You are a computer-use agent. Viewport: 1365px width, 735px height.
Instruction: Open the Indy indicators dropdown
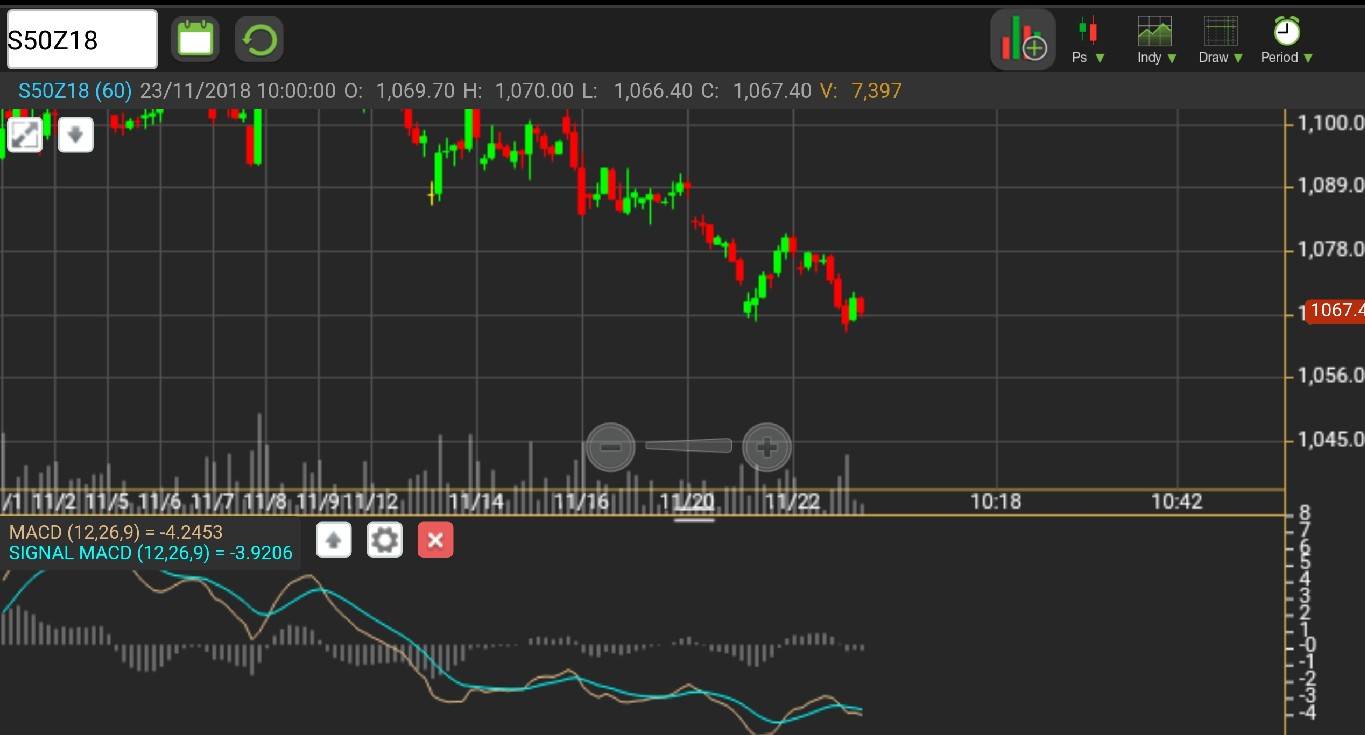(x=1156, y=40)
